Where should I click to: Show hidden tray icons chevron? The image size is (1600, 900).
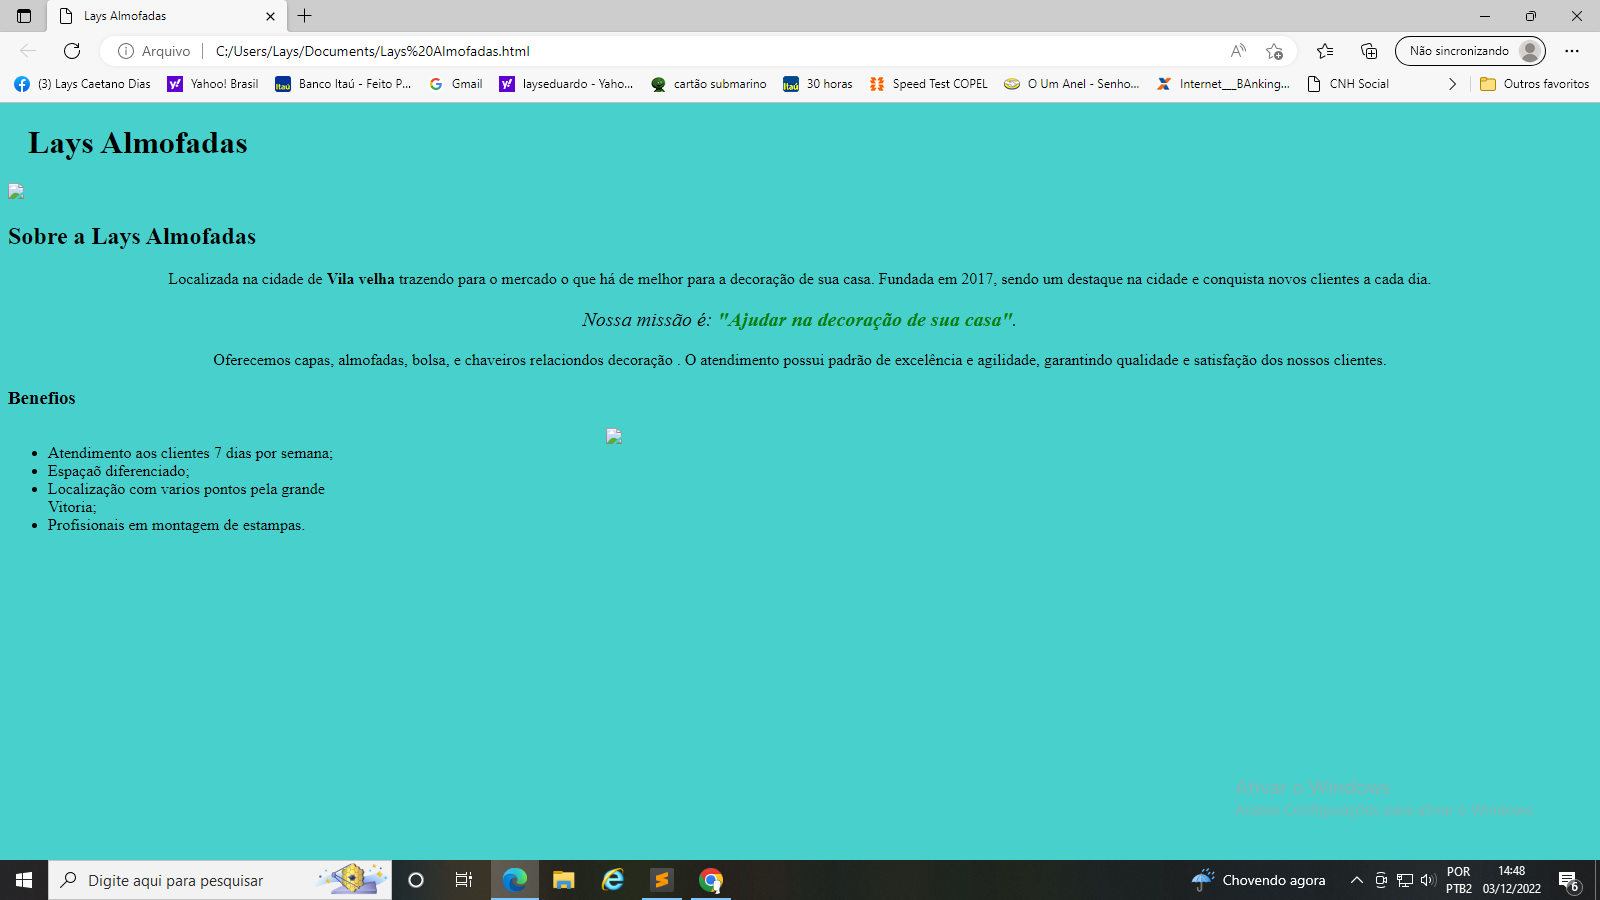(x=1357, y=880)
